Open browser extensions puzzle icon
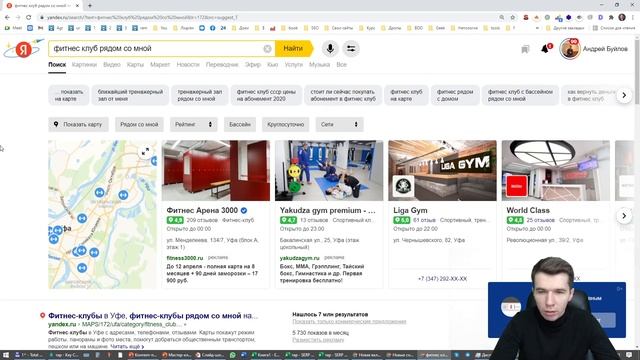Screen dimensions: 640x360 tap(611, 18)
